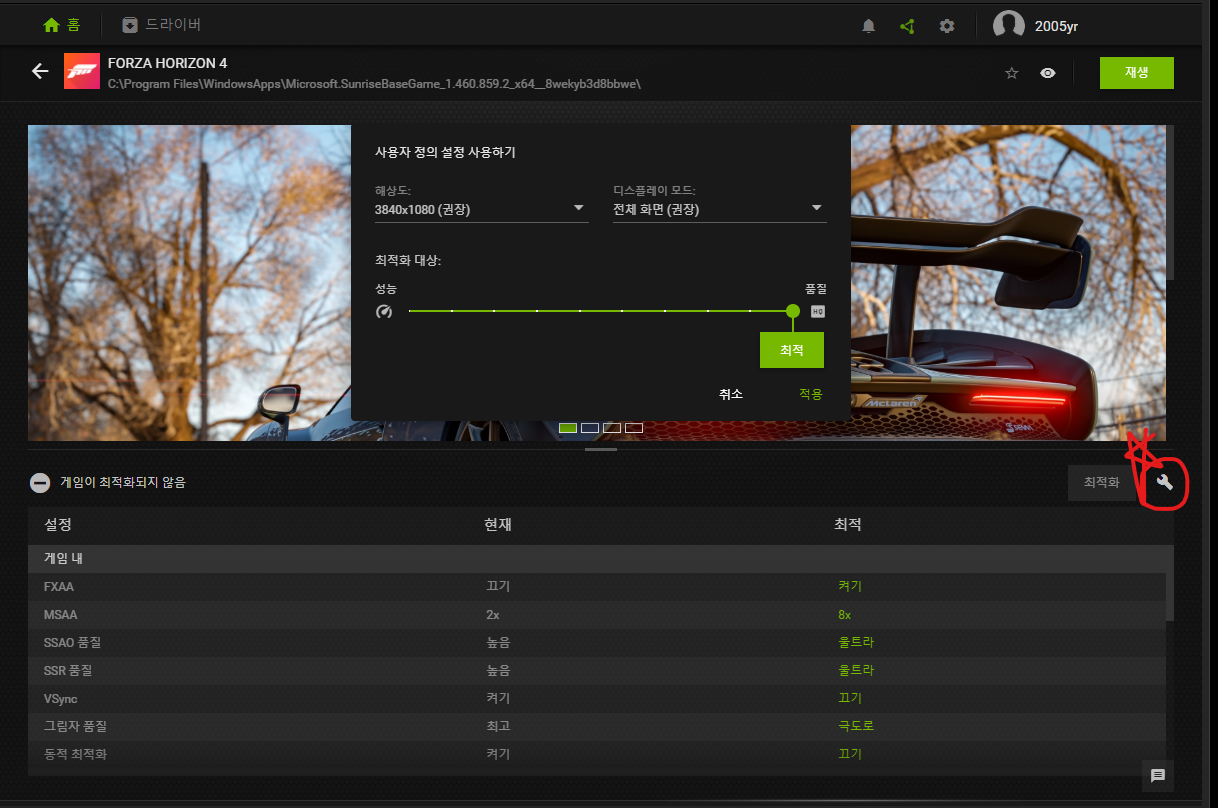Cancel the custom settings with 취소
This screenshot has height=808, width=1218.
731,394
